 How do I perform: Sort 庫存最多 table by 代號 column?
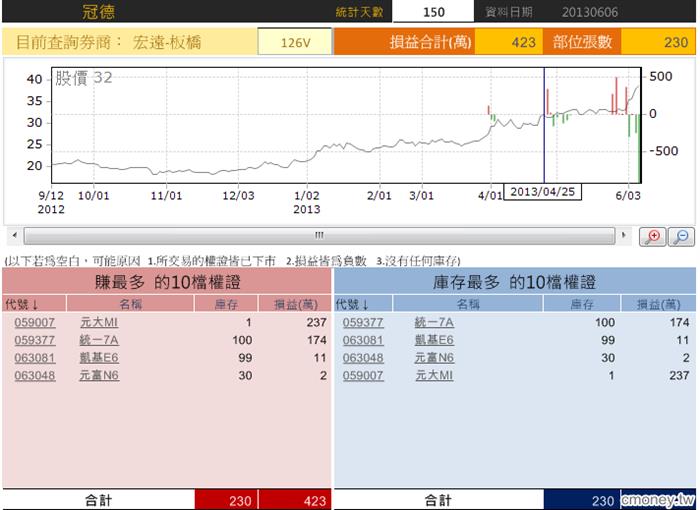tap(353, 304)
